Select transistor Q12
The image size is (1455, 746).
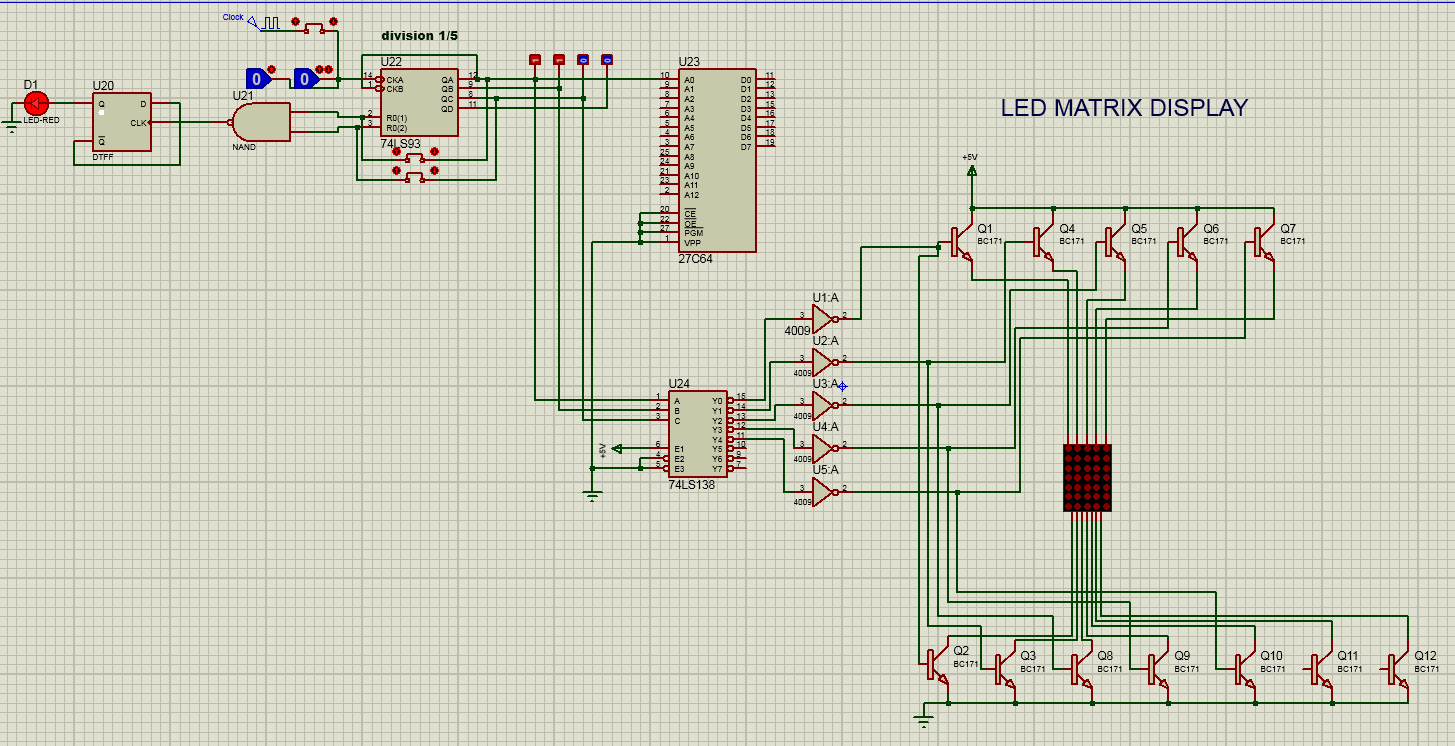1398,669
